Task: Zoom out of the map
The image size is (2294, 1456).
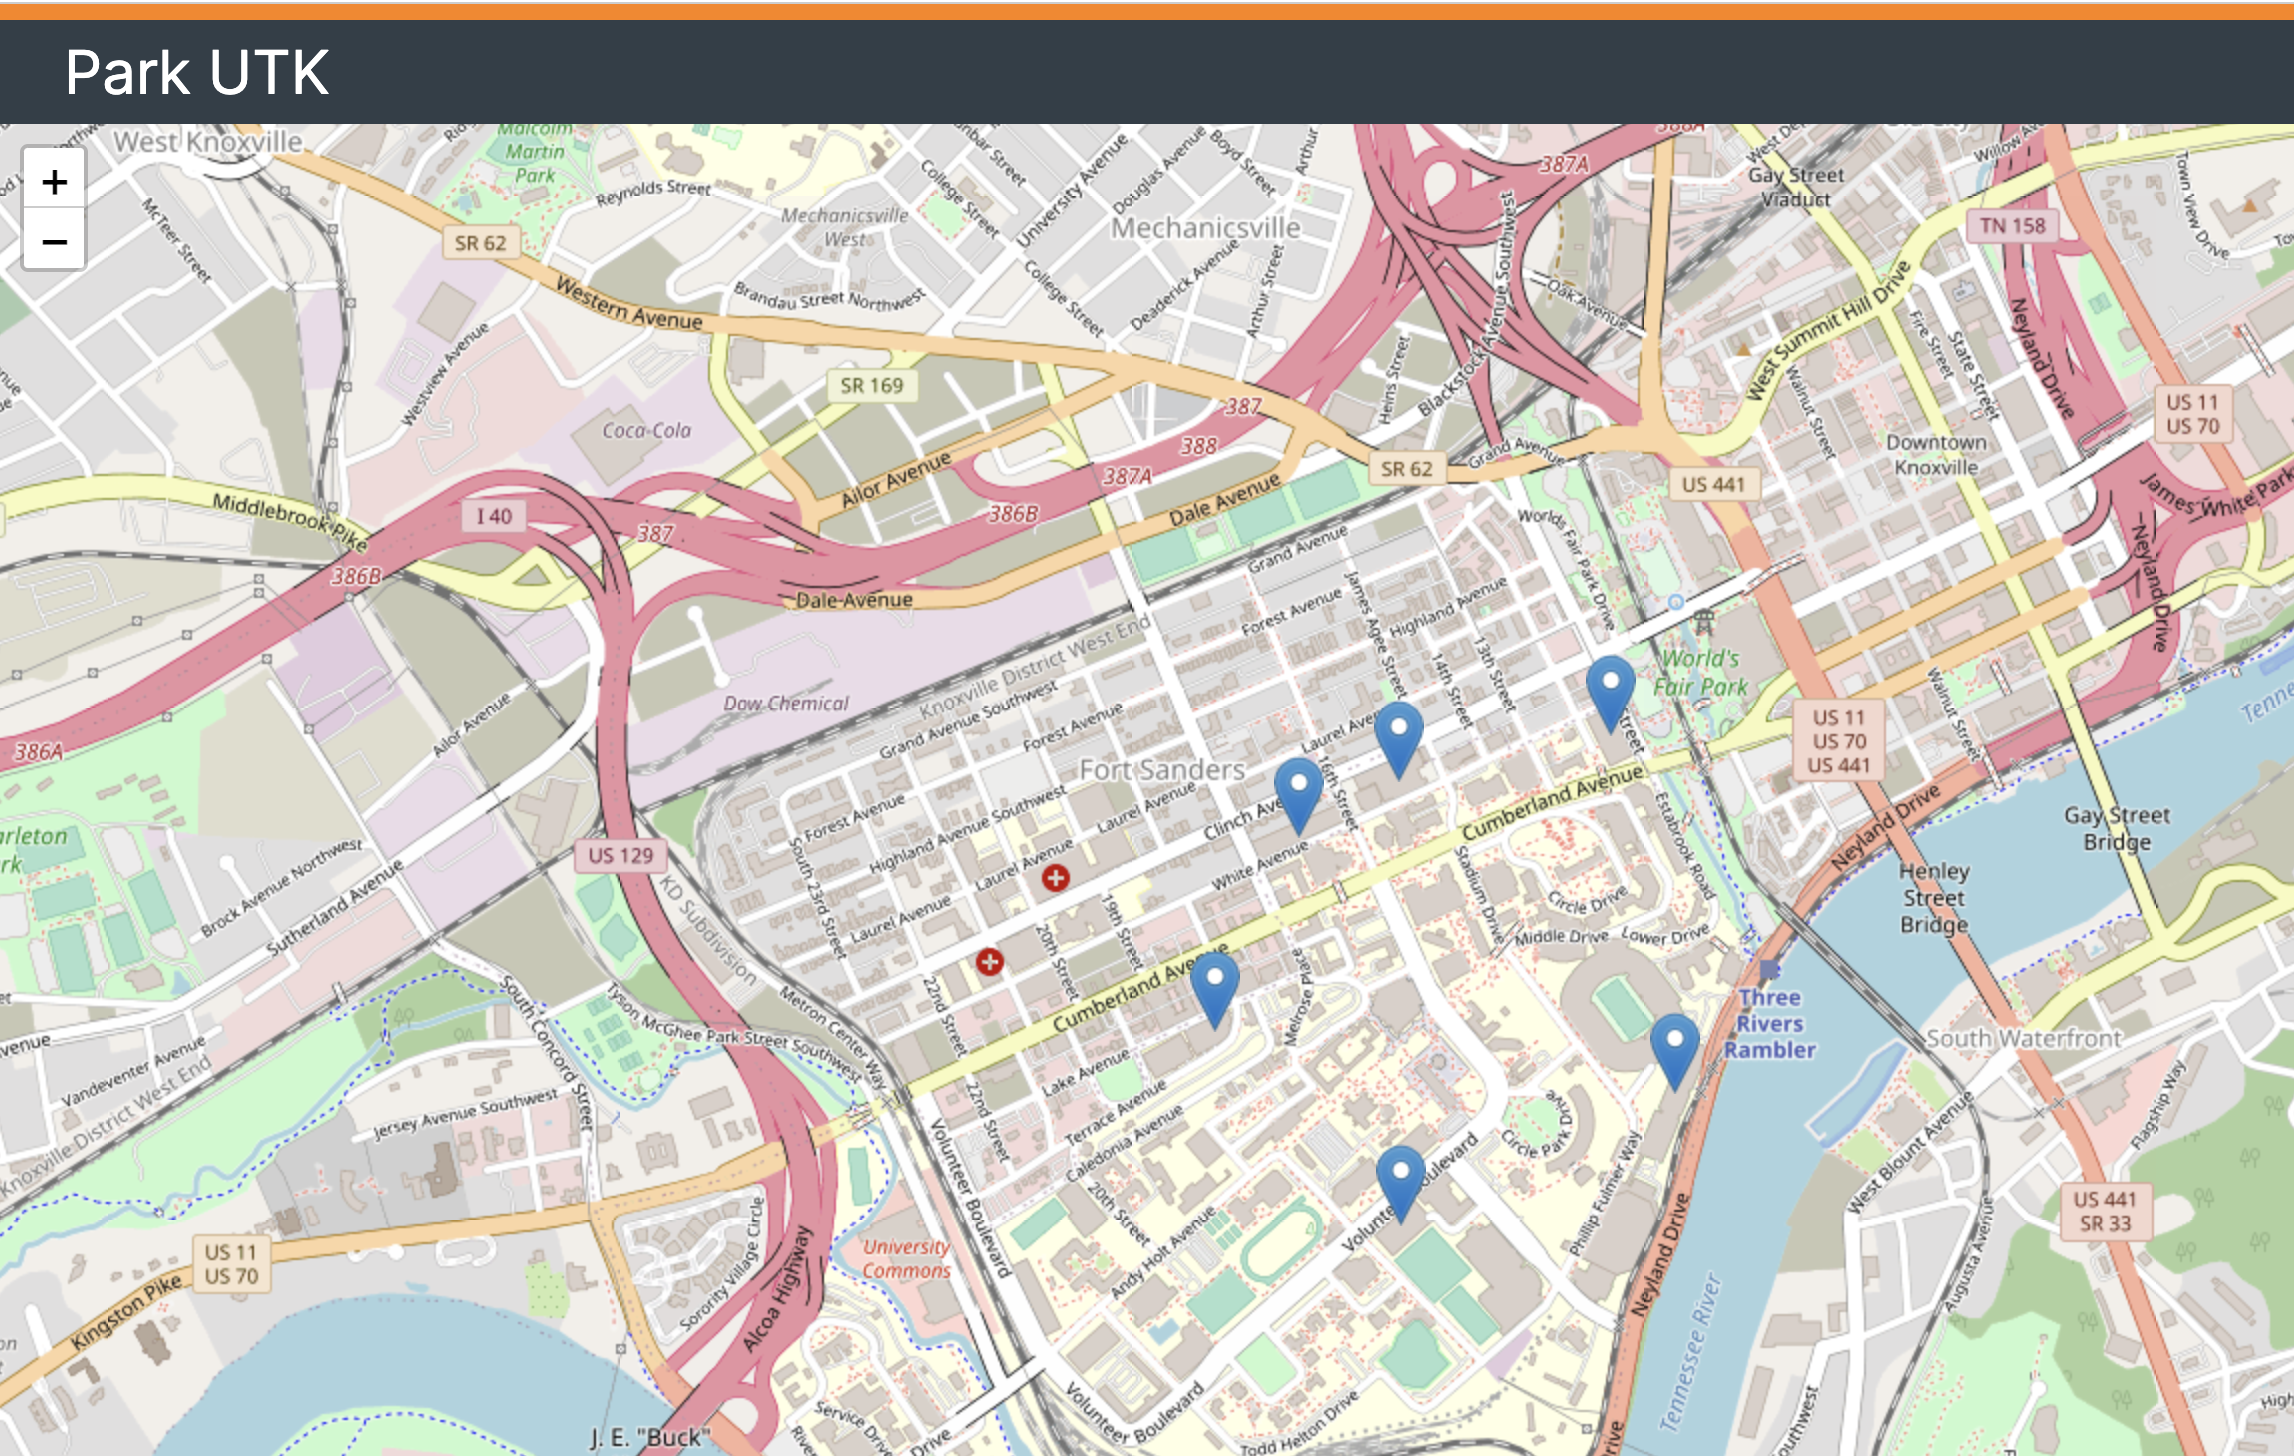Action: (55, 241)
